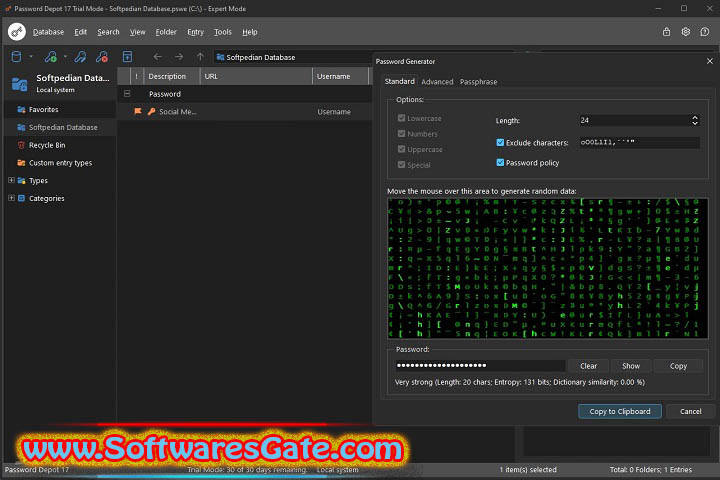
Task: Click the Softpedian Database folder icon in sidebar
Action: (x=21, y=127)
